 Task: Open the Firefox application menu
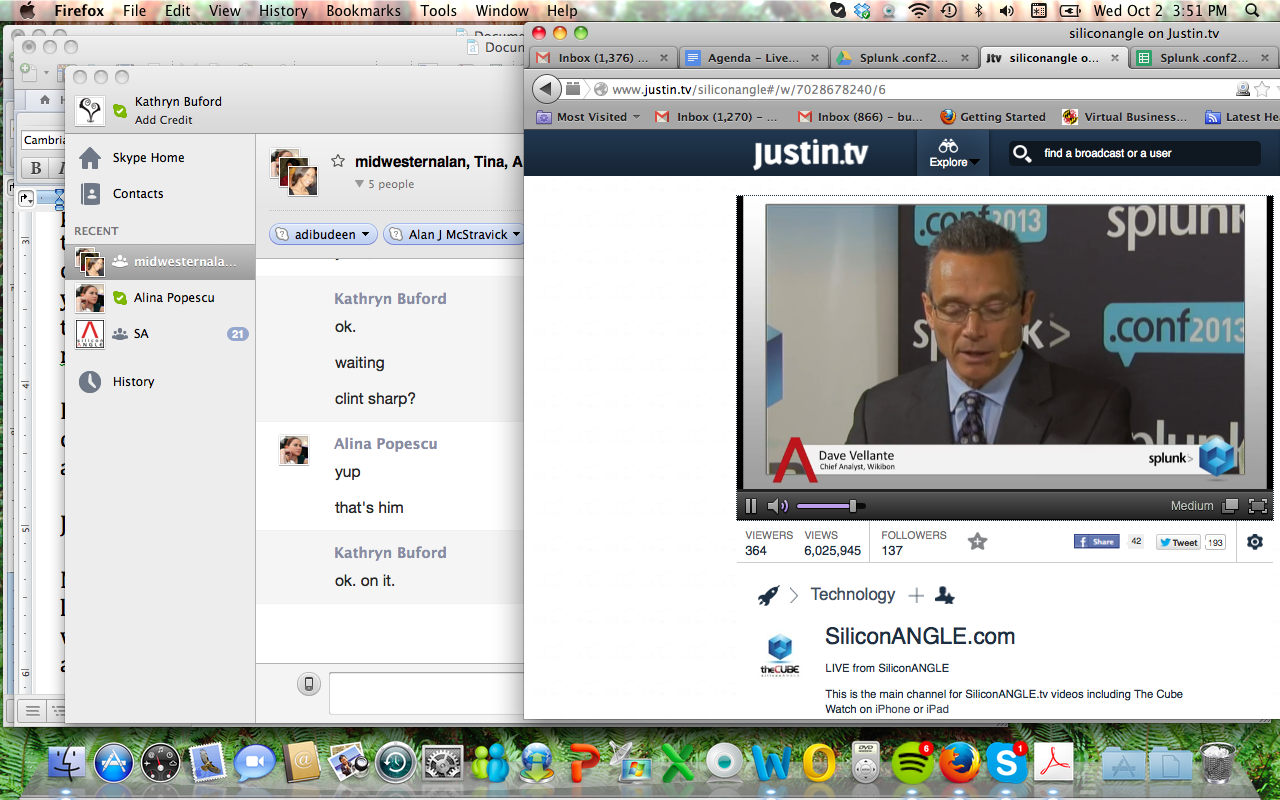pyautogui.click(x=79, y=11)
